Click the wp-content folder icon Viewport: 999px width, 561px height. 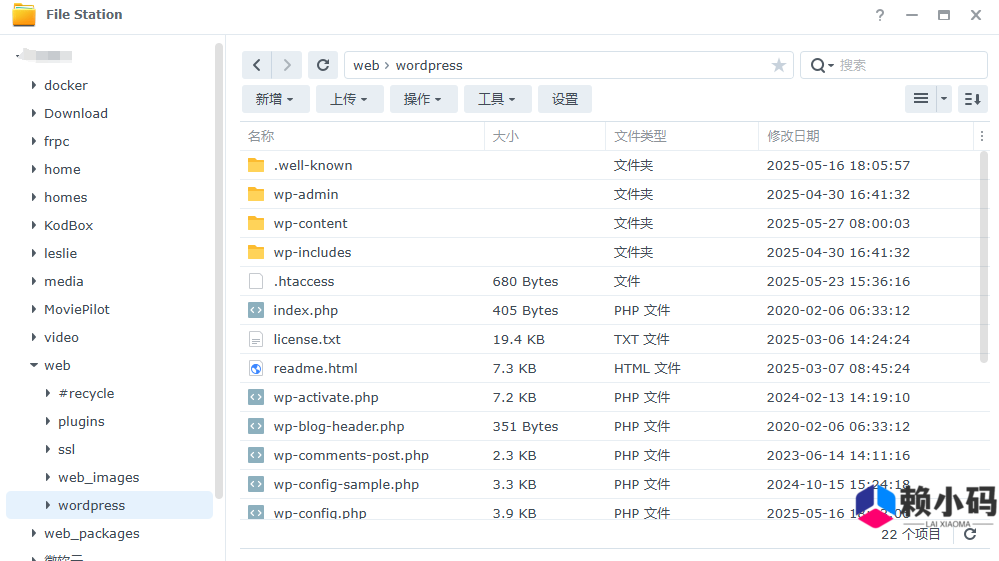pos(256,224)
